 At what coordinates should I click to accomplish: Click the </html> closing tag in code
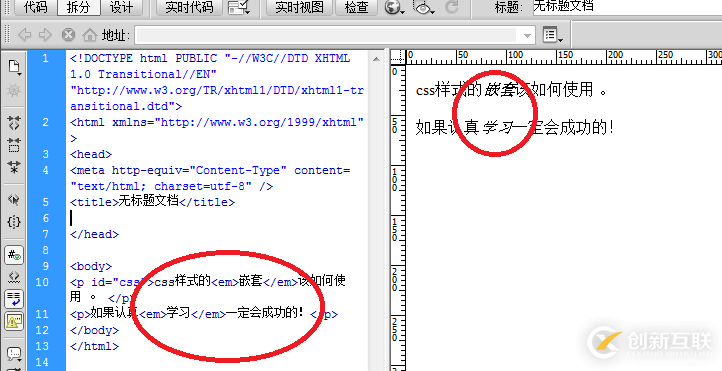94,346
